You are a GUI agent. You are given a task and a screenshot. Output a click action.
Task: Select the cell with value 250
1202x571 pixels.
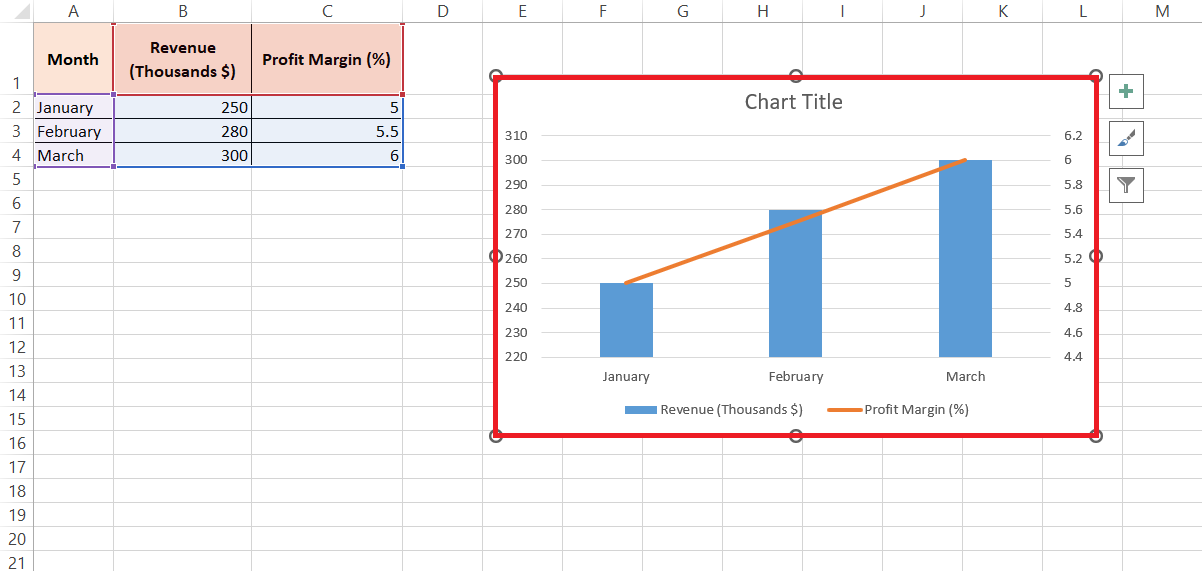[x=183, y=107]
